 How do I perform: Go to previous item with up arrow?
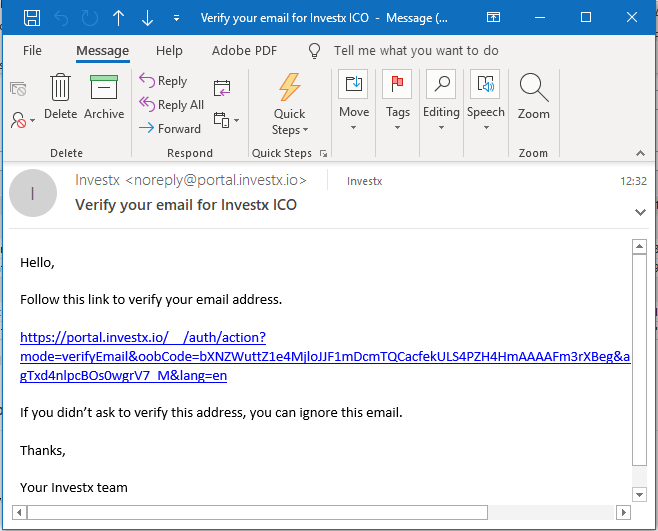point(119,18)
